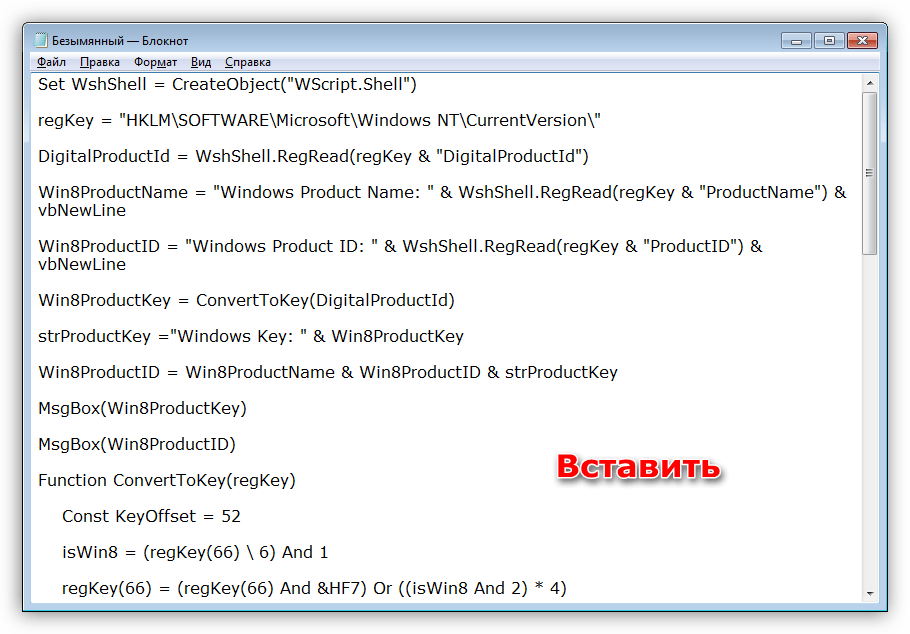
Task: Click the MsgBox(Win8ProductKey) line
Action: 142,408
